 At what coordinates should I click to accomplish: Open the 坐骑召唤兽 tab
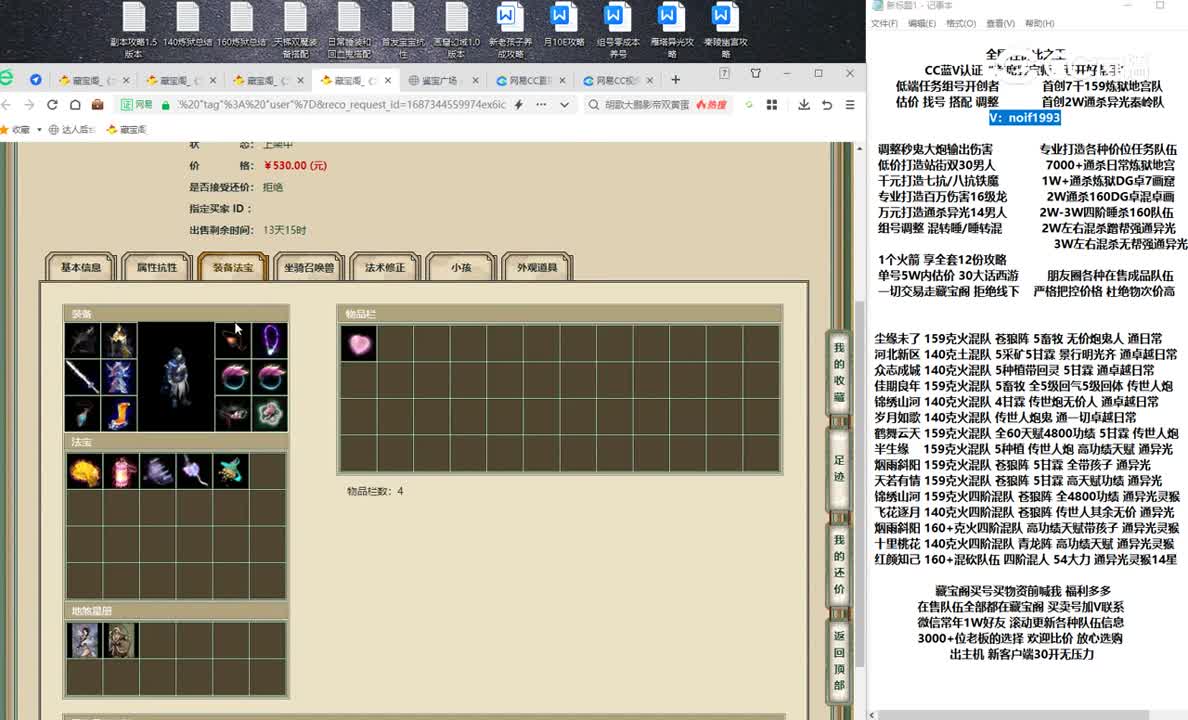(308, 268)
